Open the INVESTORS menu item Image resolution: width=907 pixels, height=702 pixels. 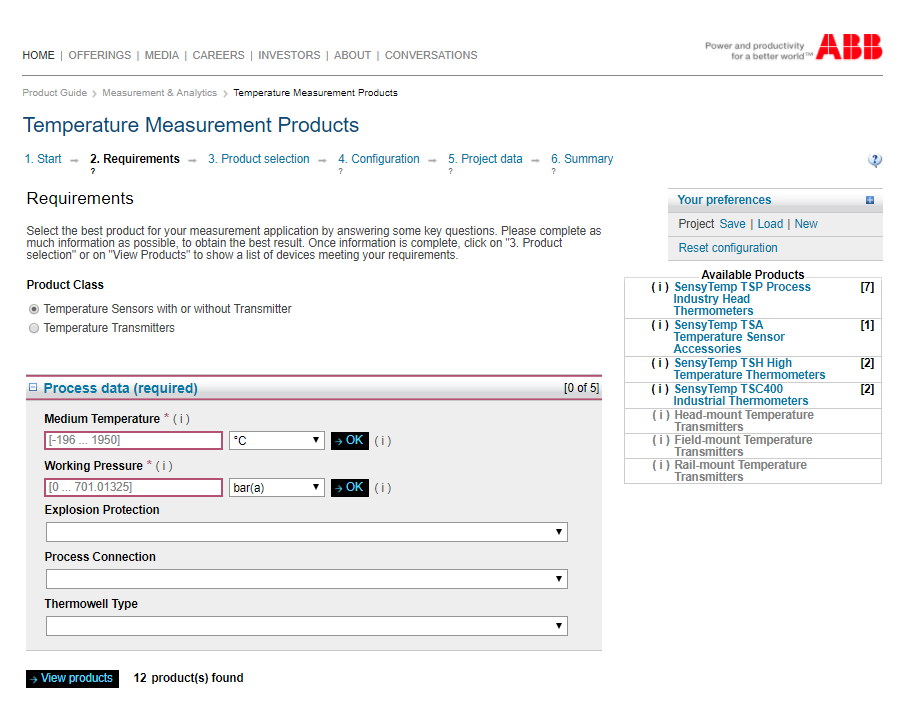pyautogui.click(x=289, y=55)
